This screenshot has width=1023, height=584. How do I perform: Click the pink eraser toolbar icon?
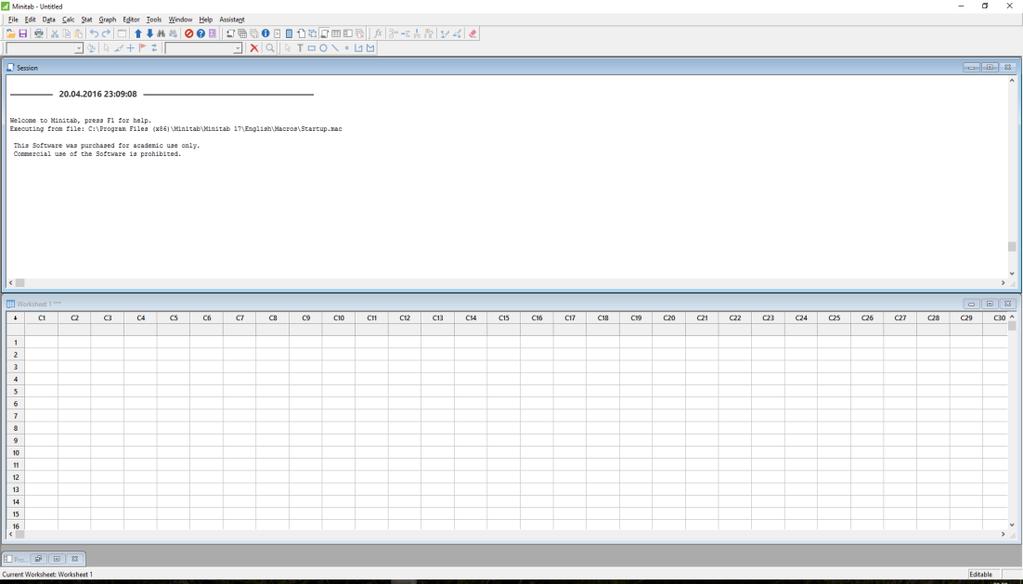[473, 33]
